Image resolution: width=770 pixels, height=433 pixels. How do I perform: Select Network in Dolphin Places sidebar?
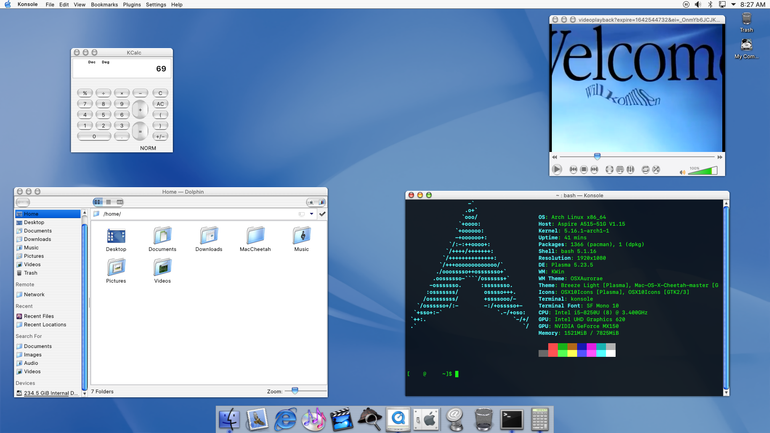(x=34, y=295)
